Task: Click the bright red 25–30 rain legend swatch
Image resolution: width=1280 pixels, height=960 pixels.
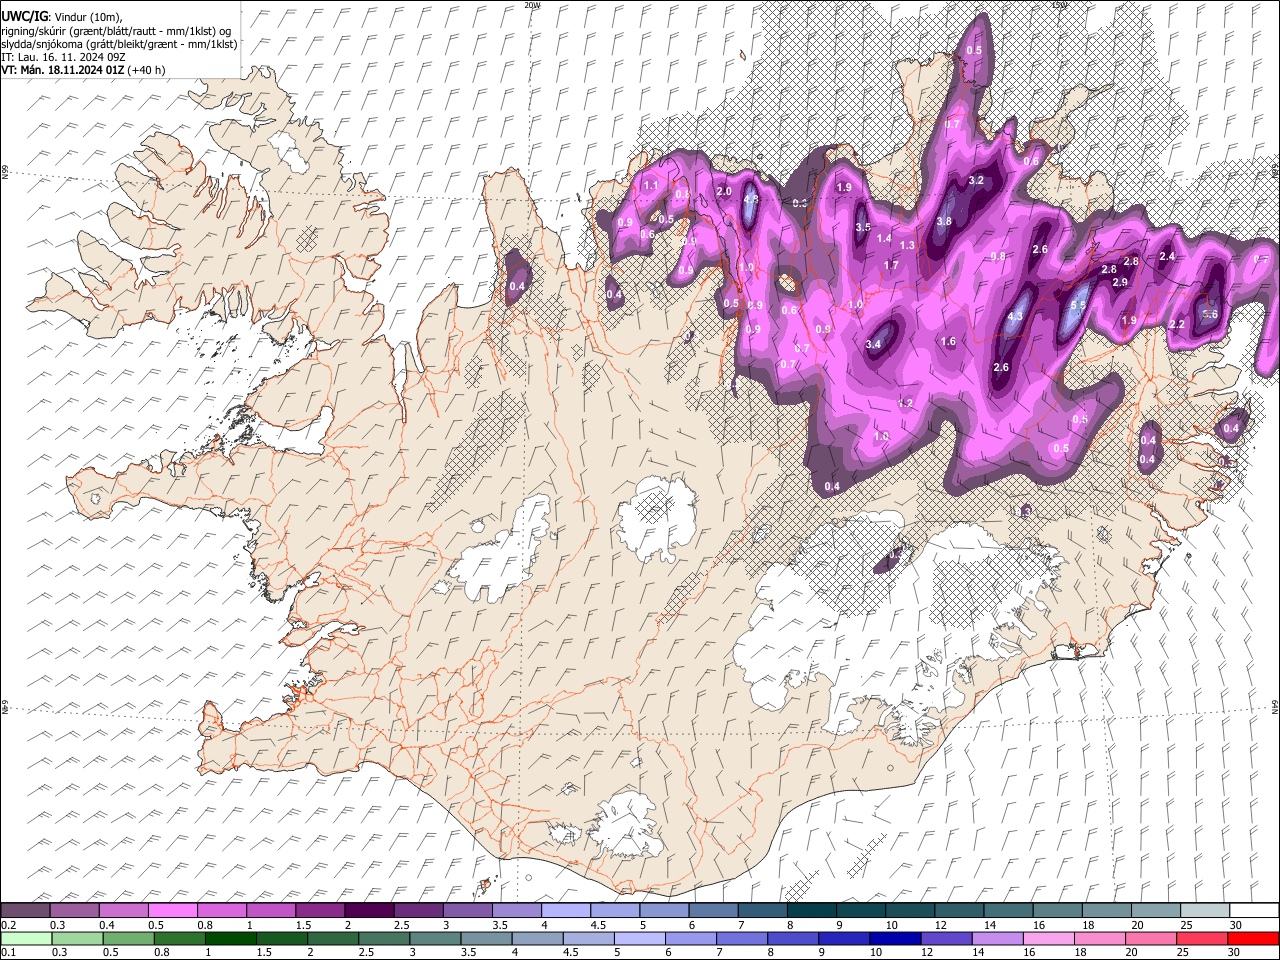Action: [1253, 938]
